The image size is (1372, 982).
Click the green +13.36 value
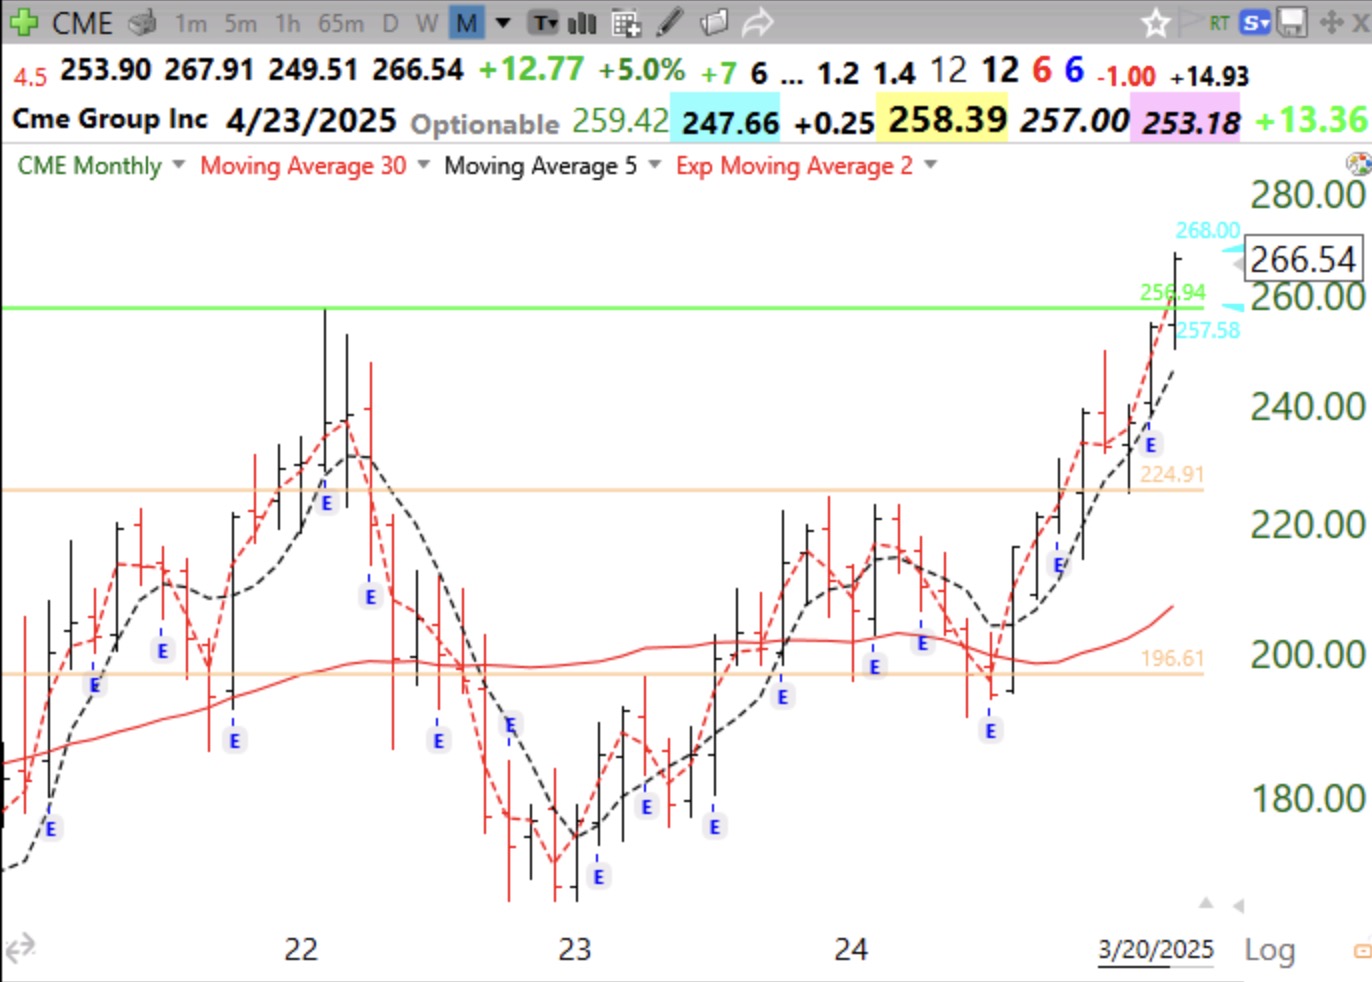point(1312,120)
